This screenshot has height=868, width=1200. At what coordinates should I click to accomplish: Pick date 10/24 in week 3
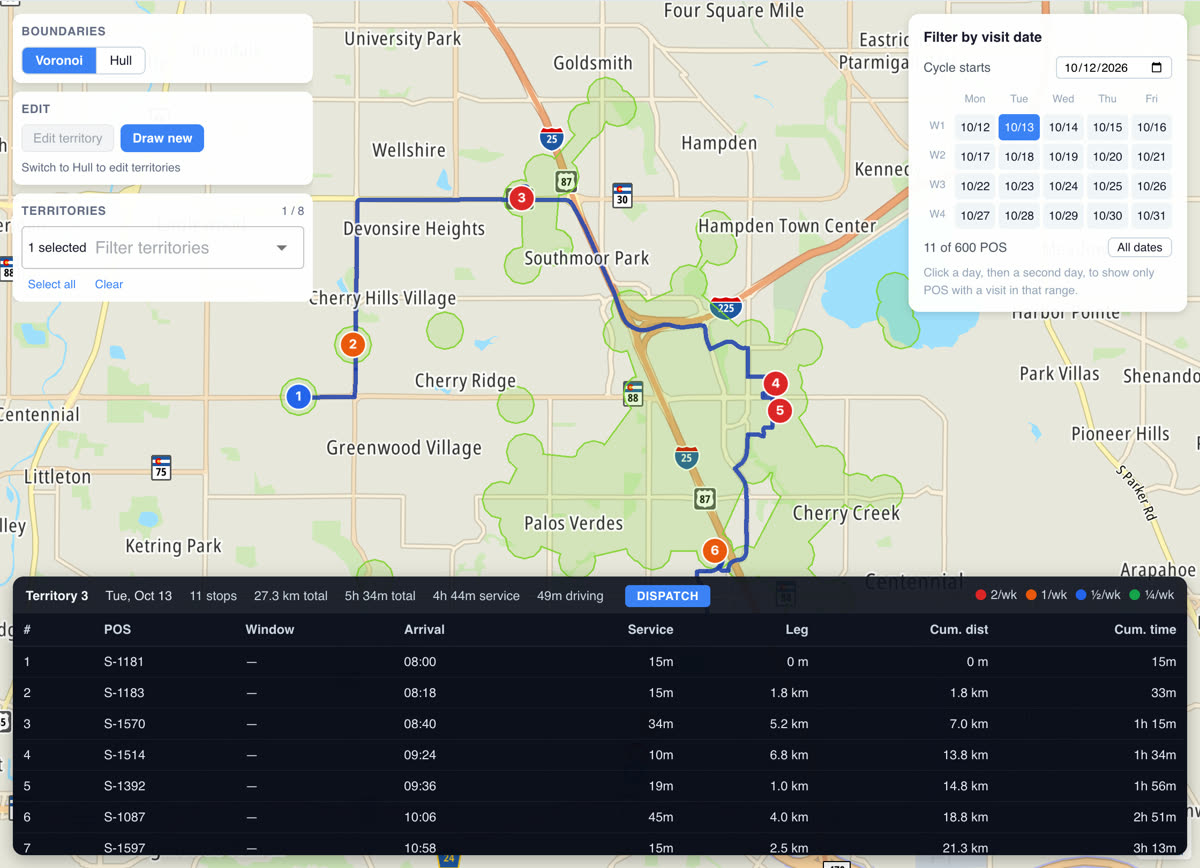[x=1063, y=186]
